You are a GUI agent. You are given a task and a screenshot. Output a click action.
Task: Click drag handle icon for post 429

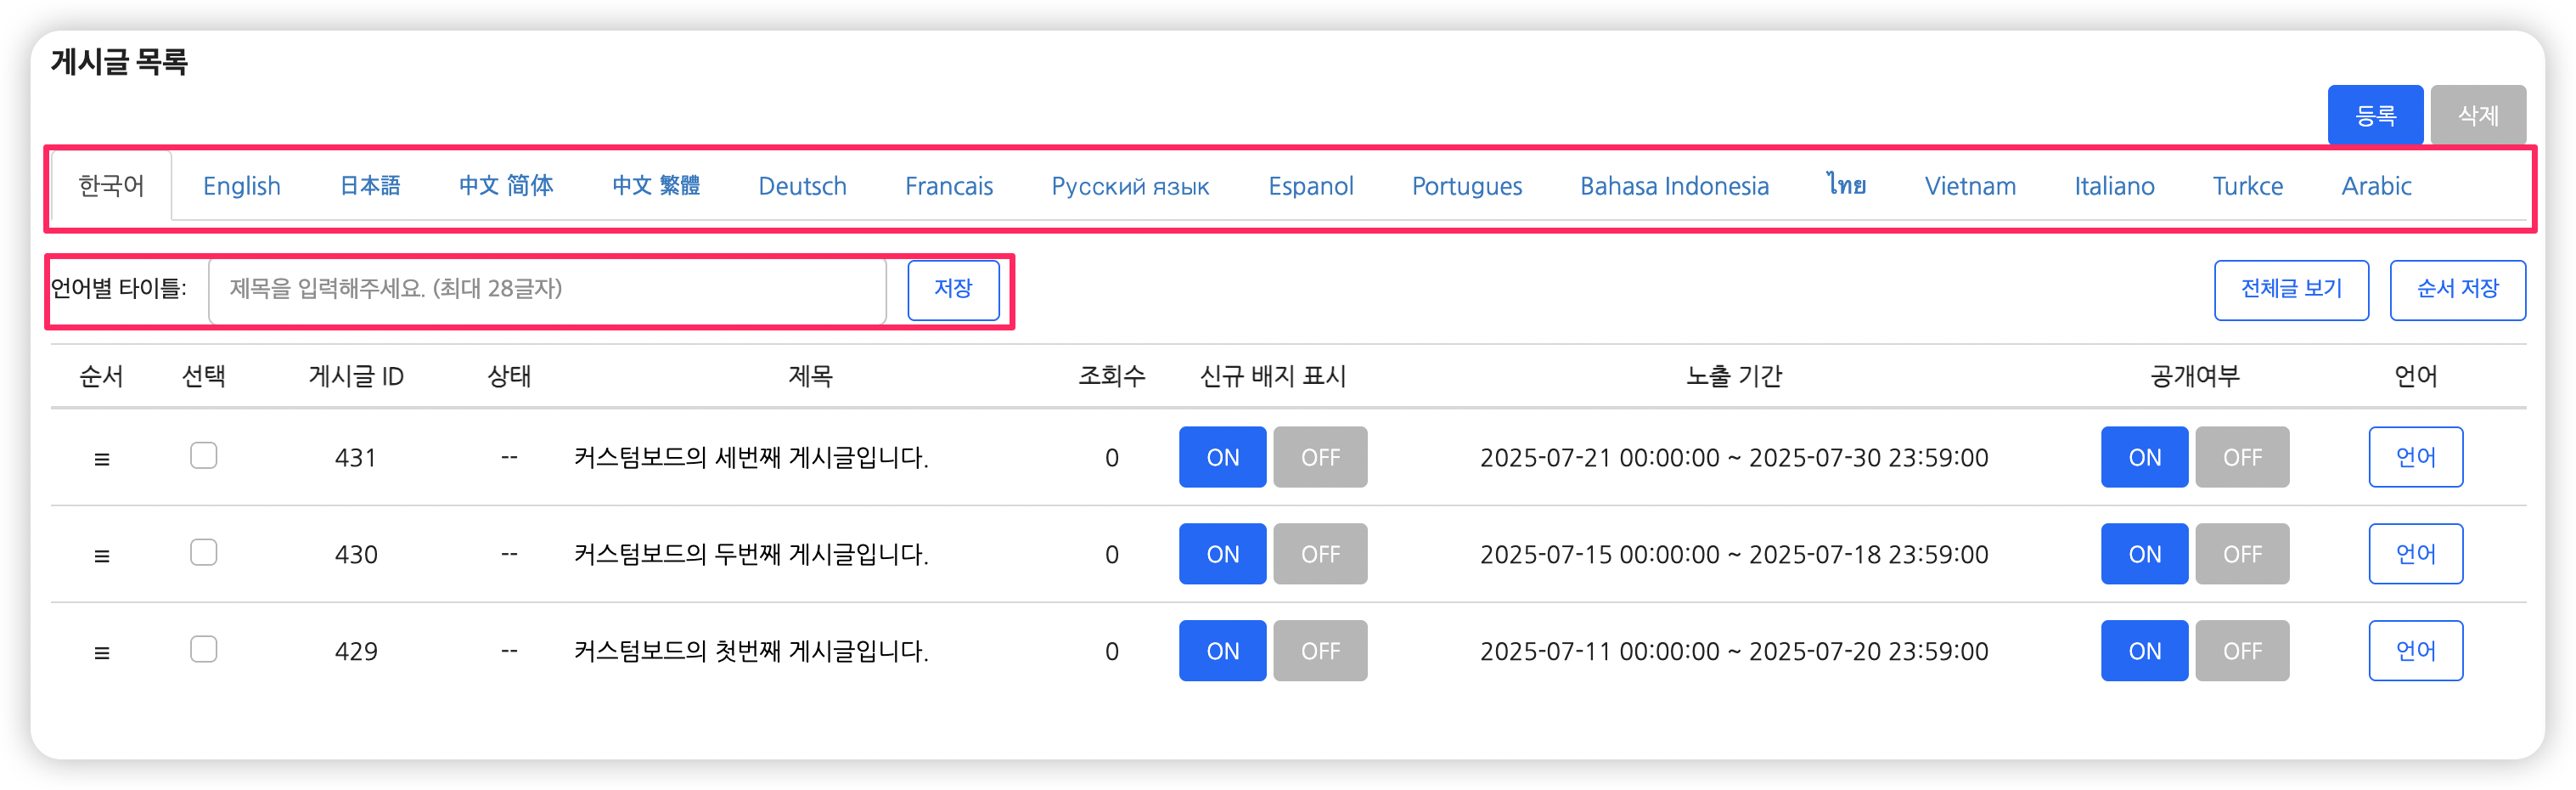pyautogui.click(x=101, y=653)
